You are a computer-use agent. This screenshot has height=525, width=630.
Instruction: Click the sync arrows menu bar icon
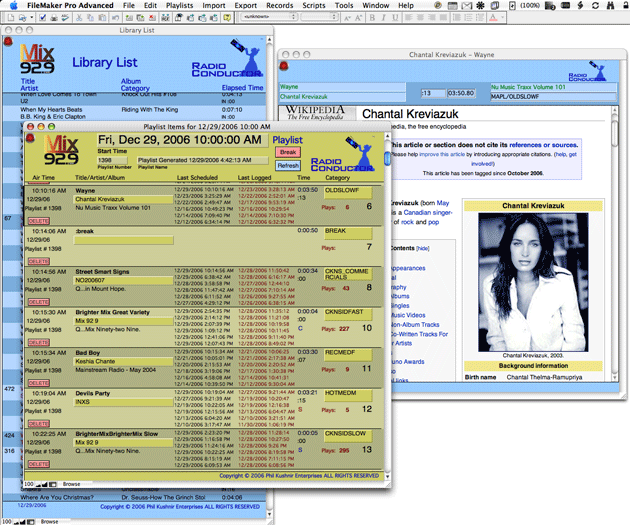tap(595, 6)
